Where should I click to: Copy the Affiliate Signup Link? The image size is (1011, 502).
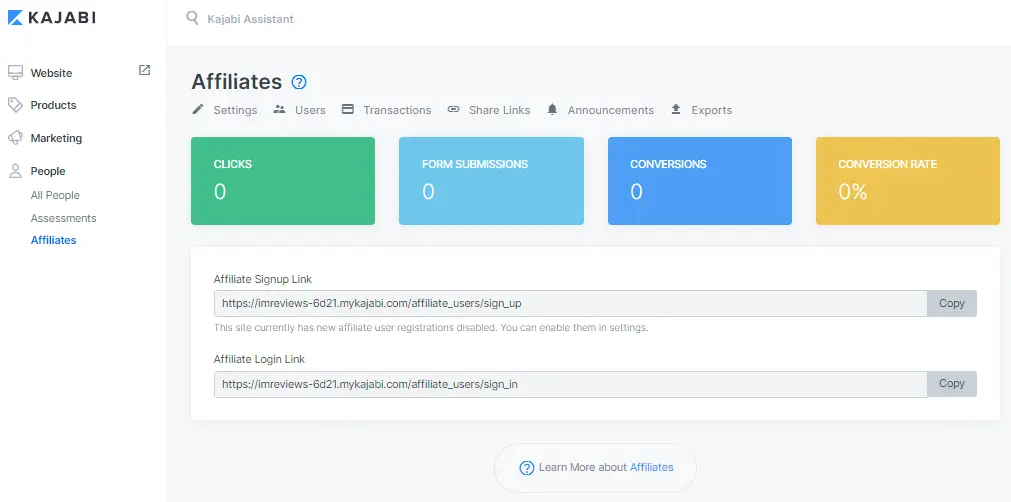[x=951, y=303]
